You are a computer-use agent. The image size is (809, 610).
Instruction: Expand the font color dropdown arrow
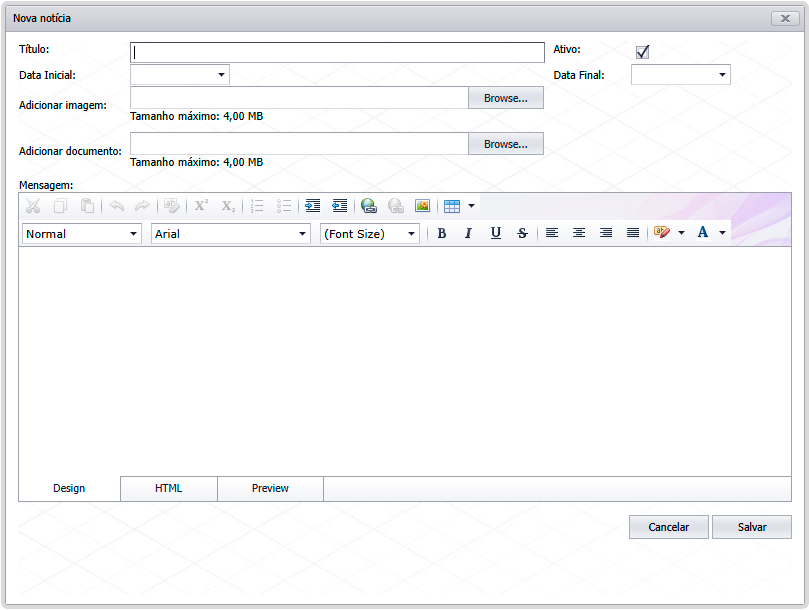point(722,233)
